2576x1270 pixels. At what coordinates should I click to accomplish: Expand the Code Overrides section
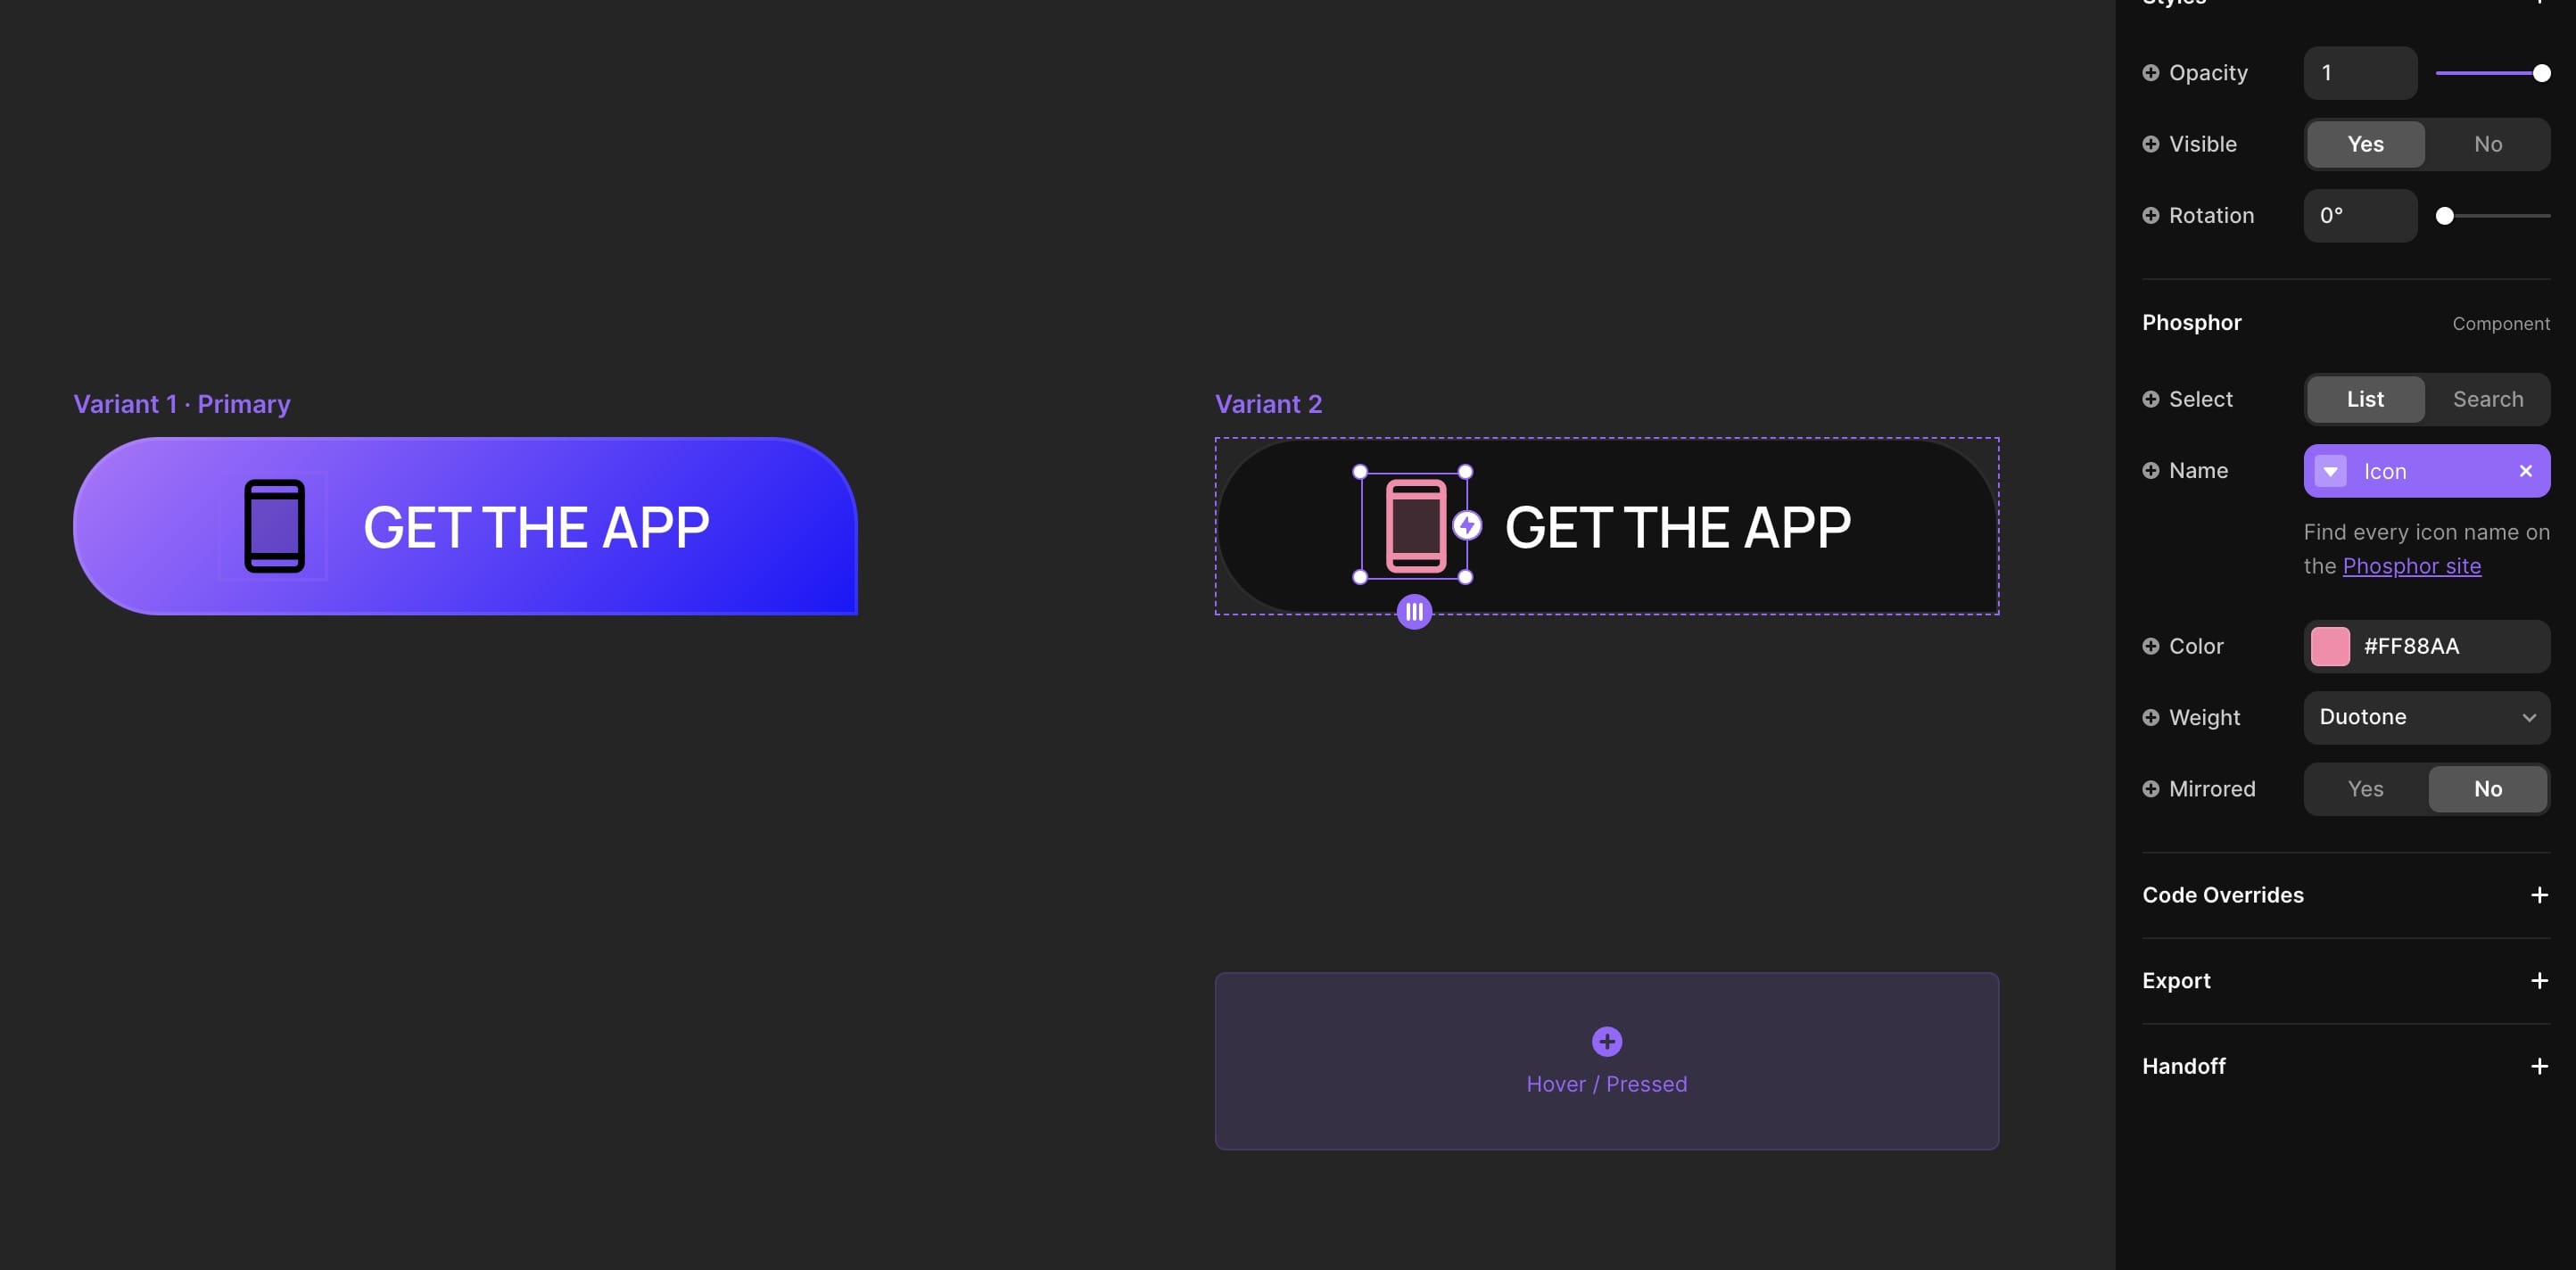(2541, 895)
